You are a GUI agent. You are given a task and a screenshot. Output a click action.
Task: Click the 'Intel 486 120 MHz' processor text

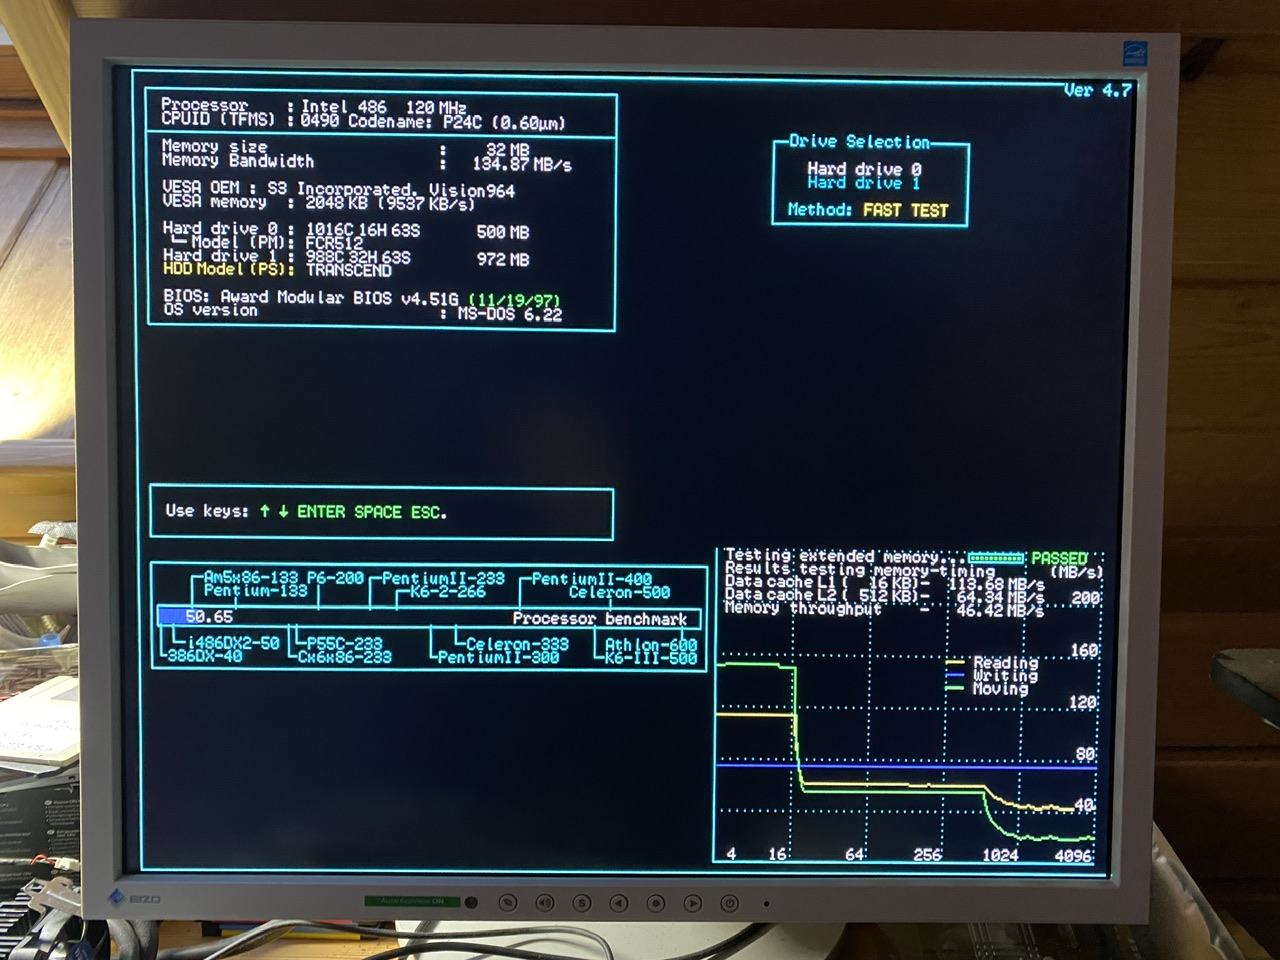(384, 106)
